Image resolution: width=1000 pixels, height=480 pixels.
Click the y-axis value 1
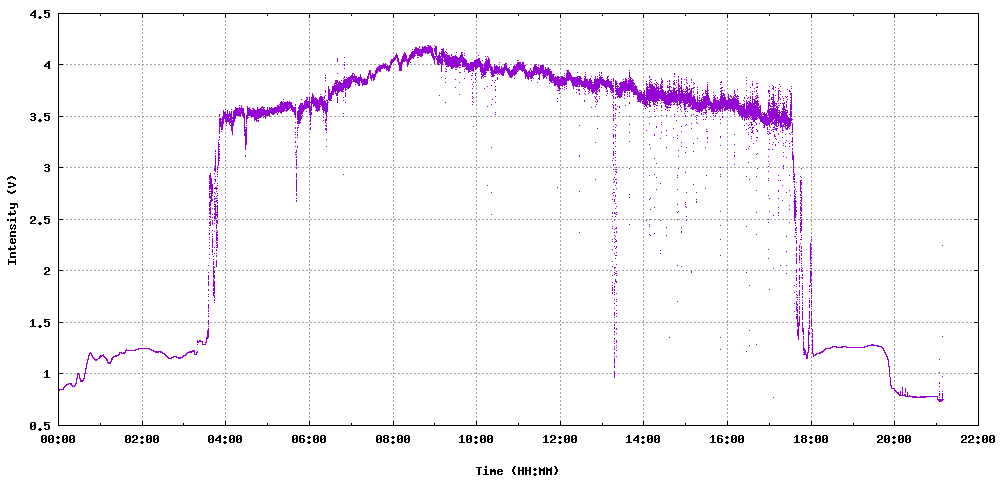47,374
